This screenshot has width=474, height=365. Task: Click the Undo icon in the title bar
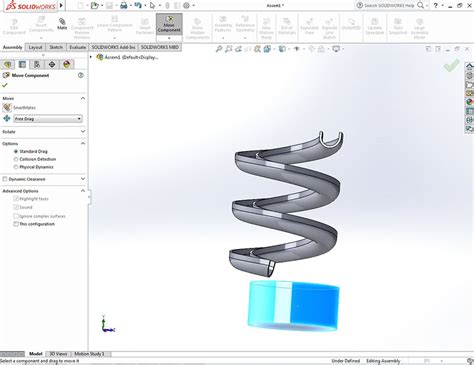[x=138, y=5]
